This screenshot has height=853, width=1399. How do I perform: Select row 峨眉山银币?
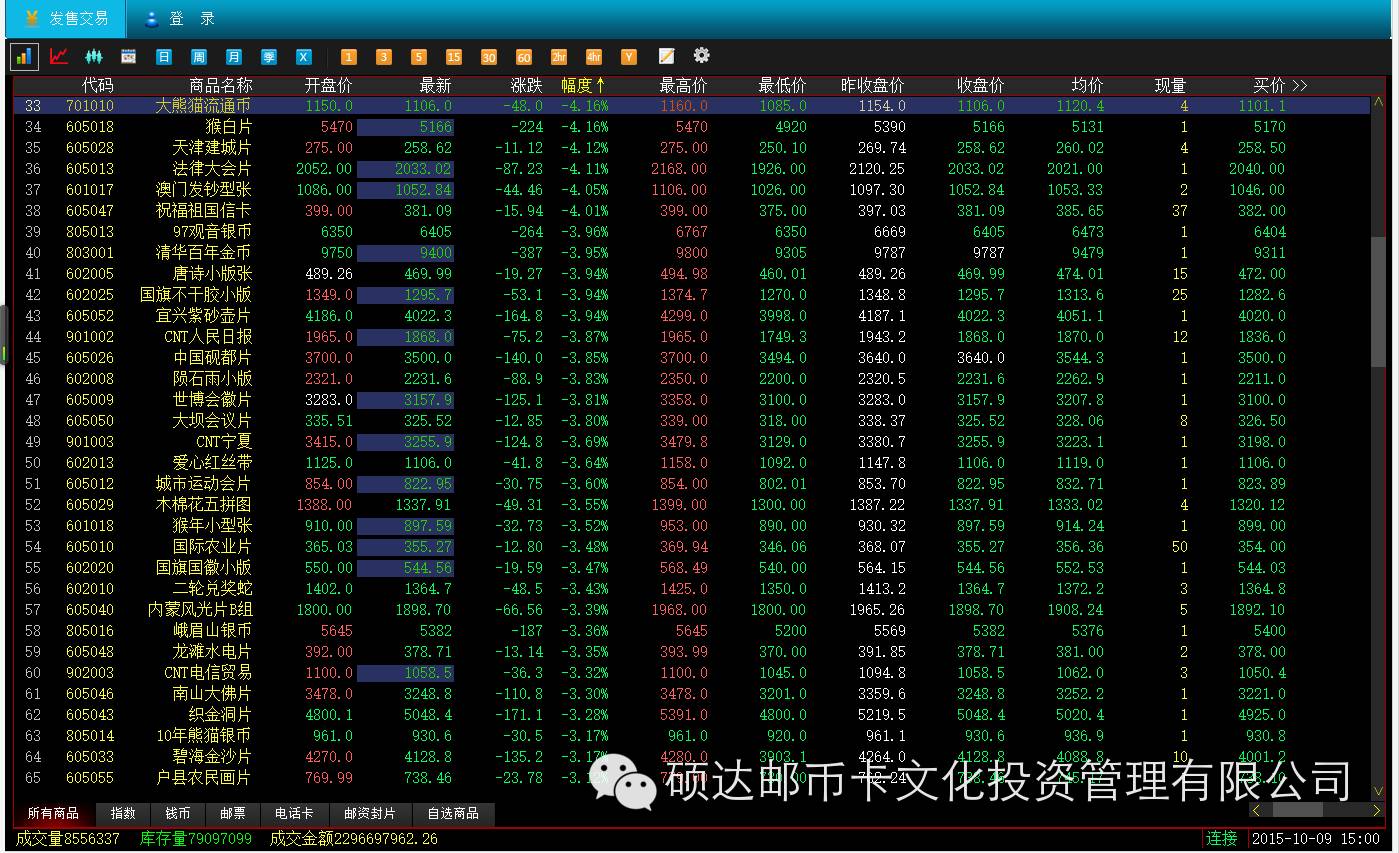(x=691, y=631)
